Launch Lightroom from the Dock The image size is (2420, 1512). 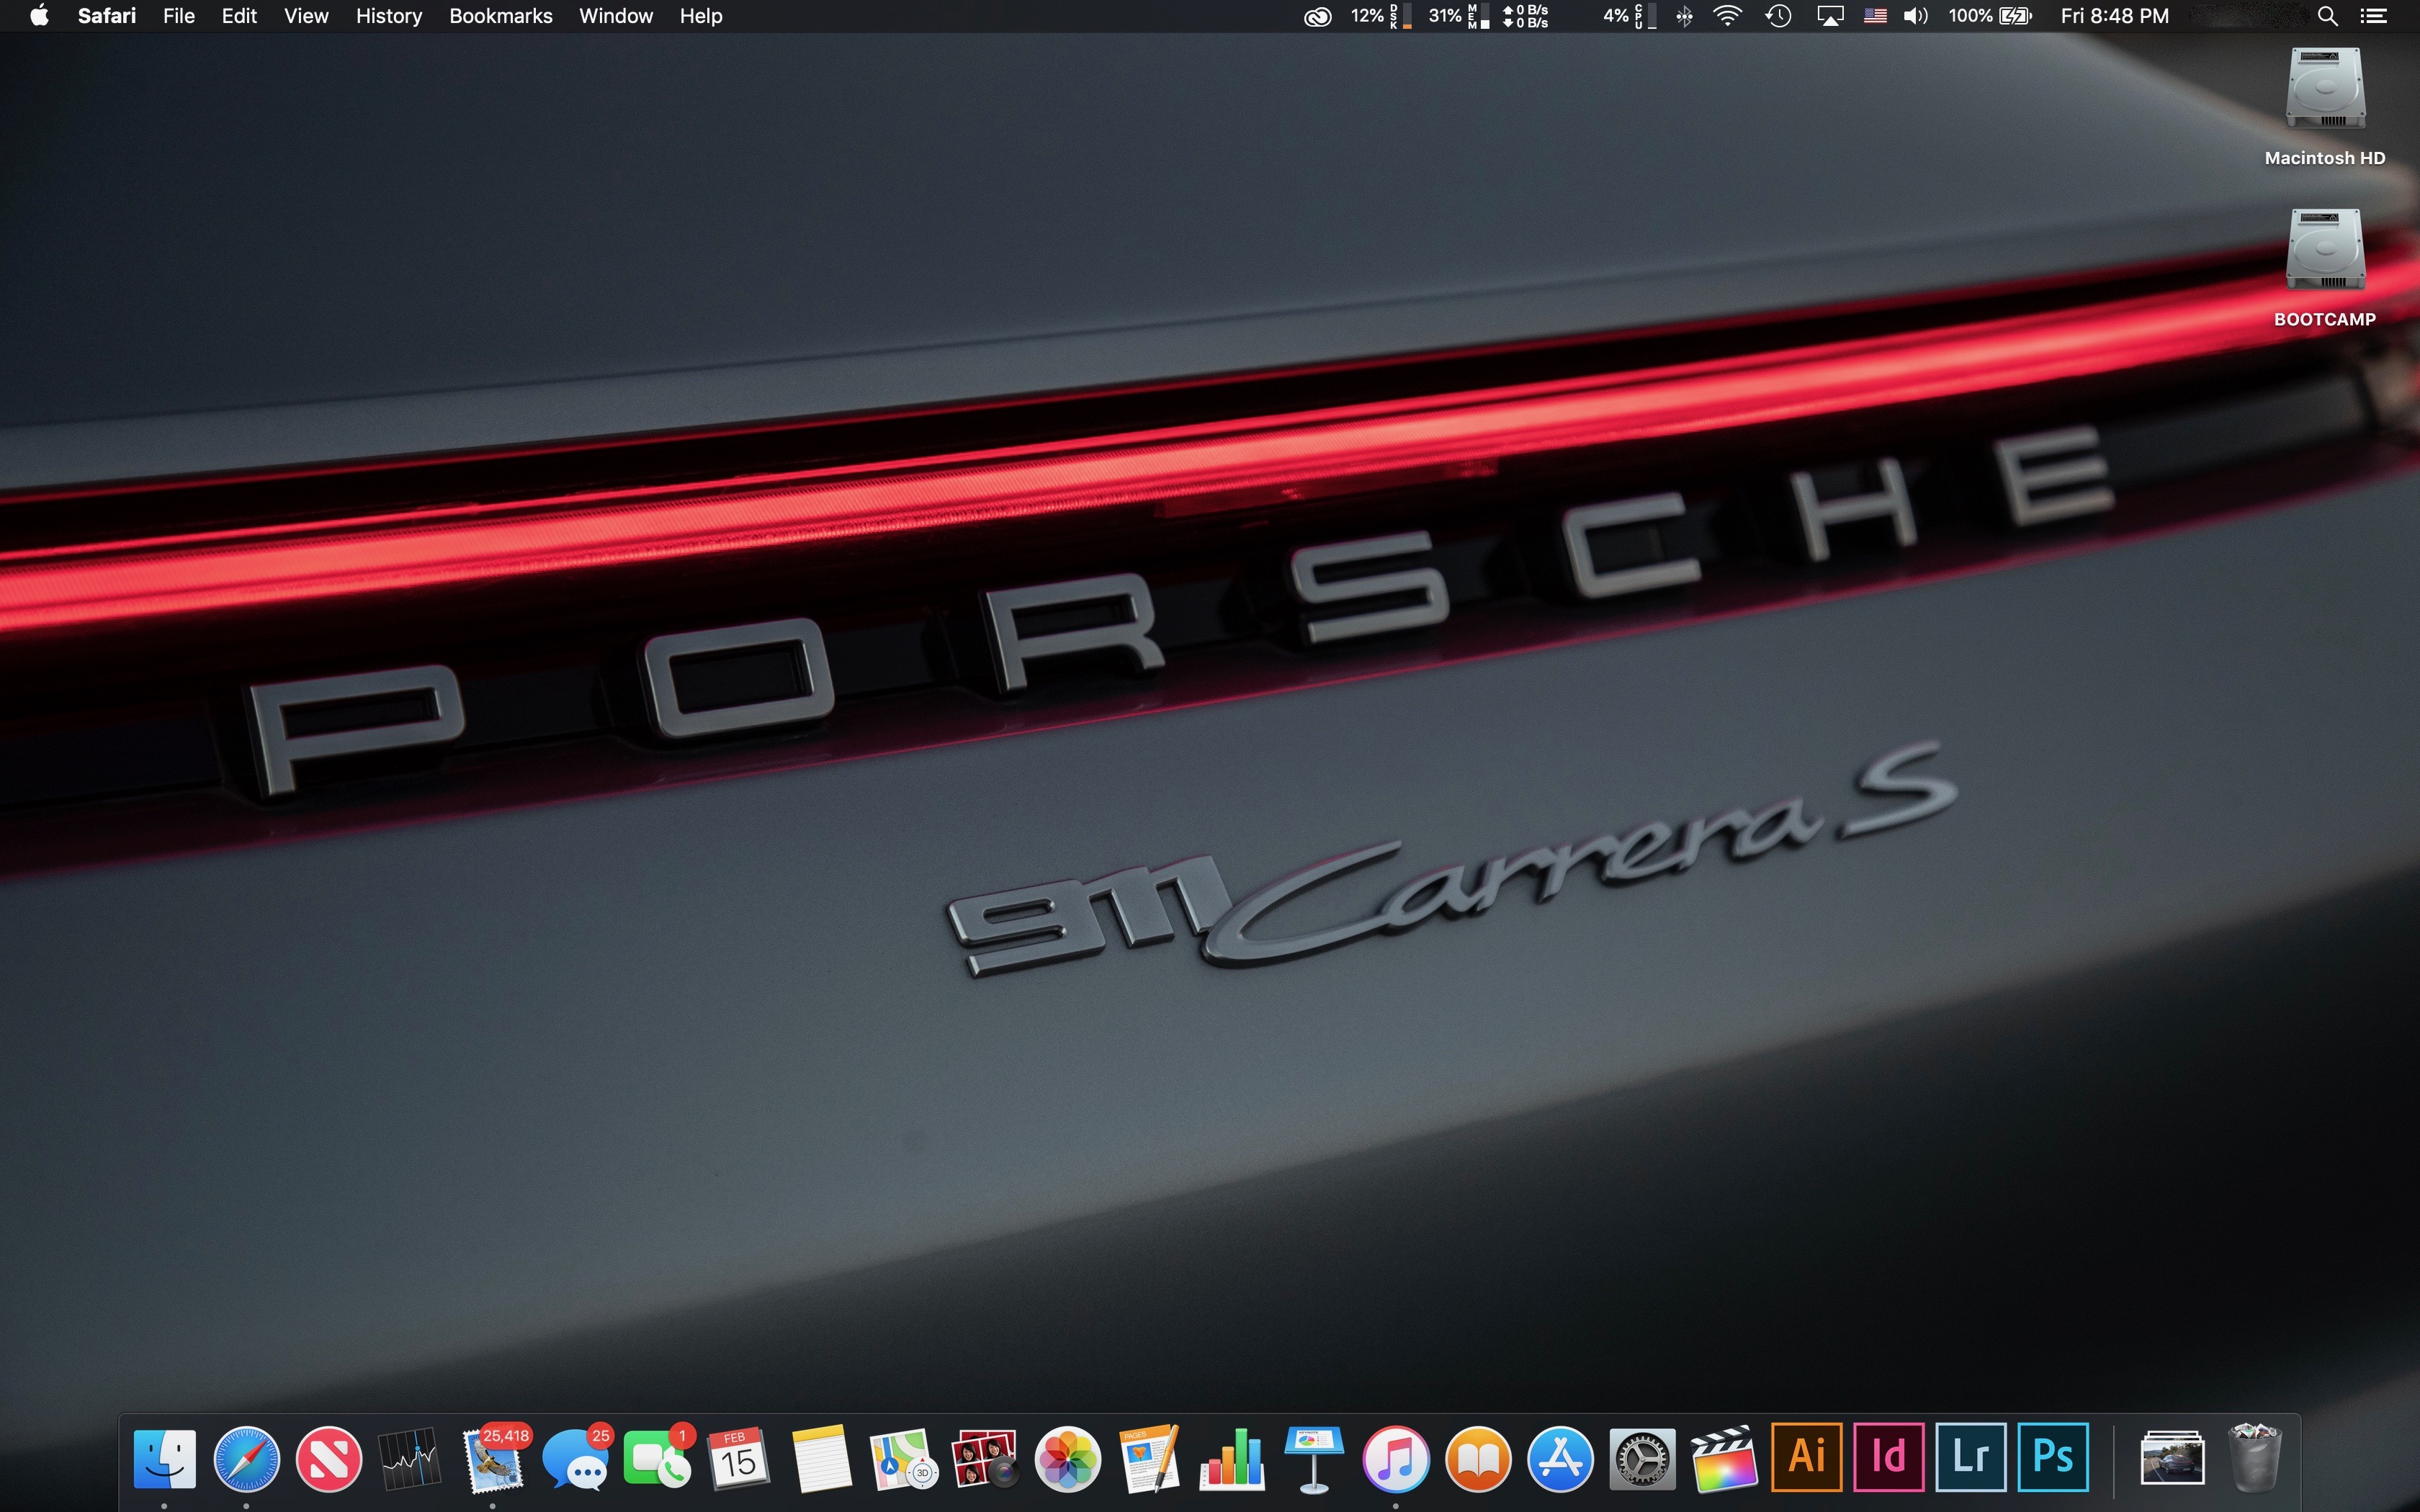click(1970, 1457)
